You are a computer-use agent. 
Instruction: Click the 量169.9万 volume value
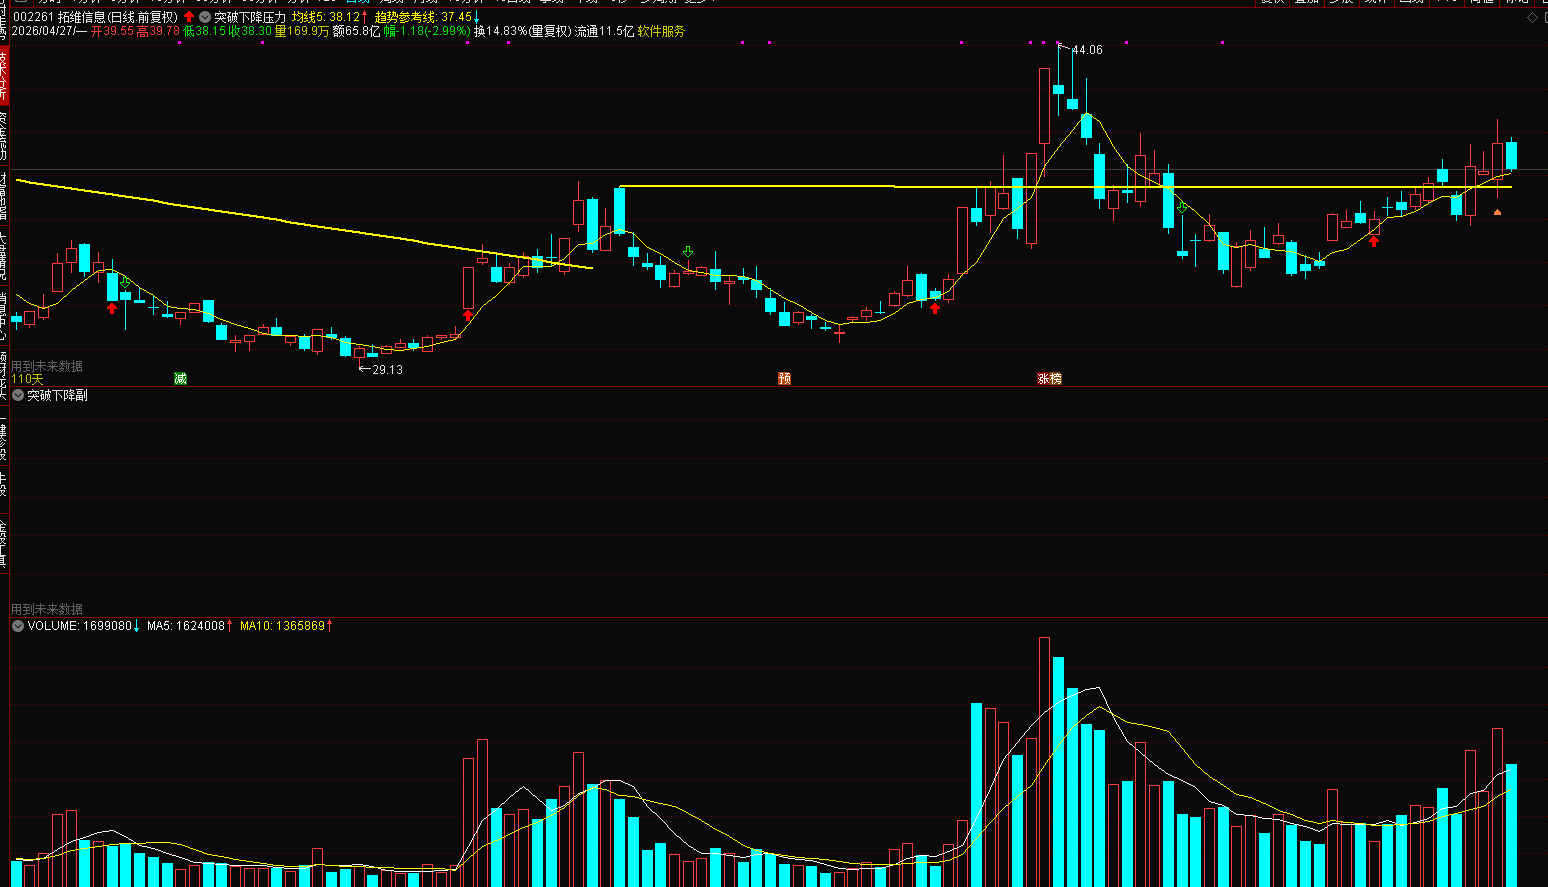click(302, 31)
